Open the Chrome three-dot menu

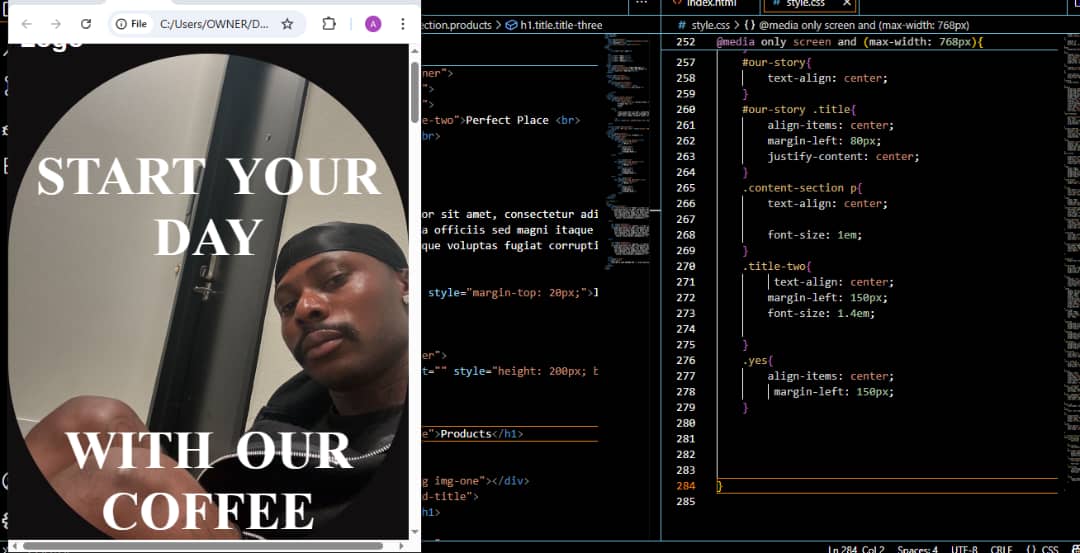point(403,24)
